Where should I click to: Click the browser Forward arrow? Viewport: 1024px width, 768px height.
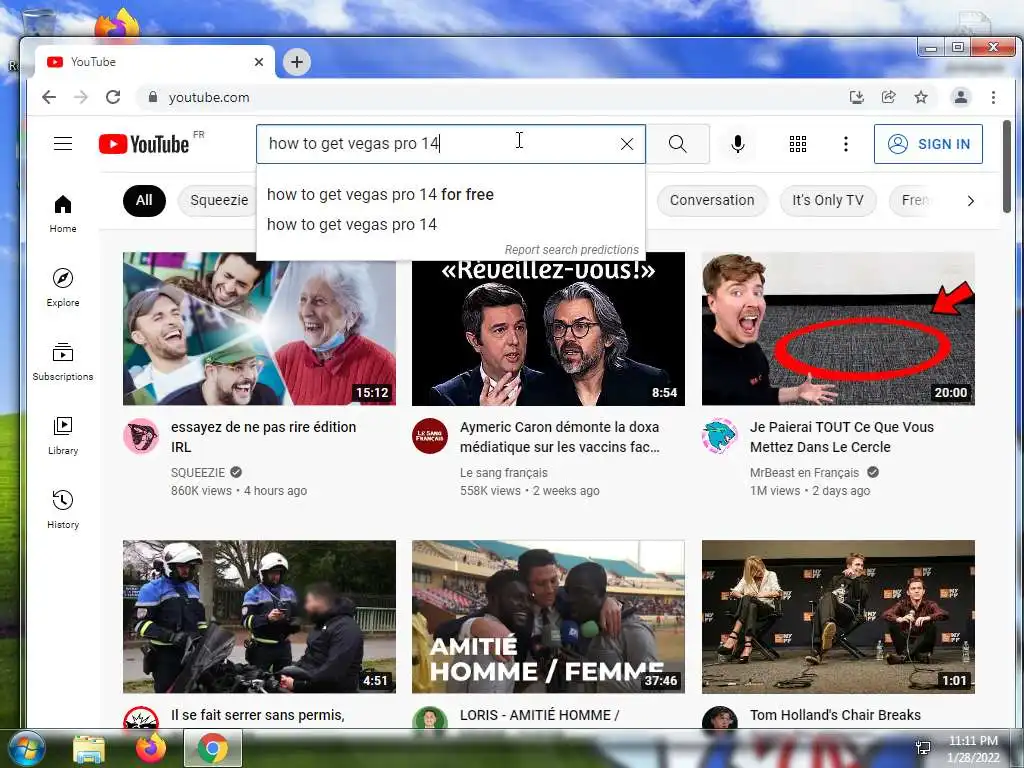(x=81, y=97)
